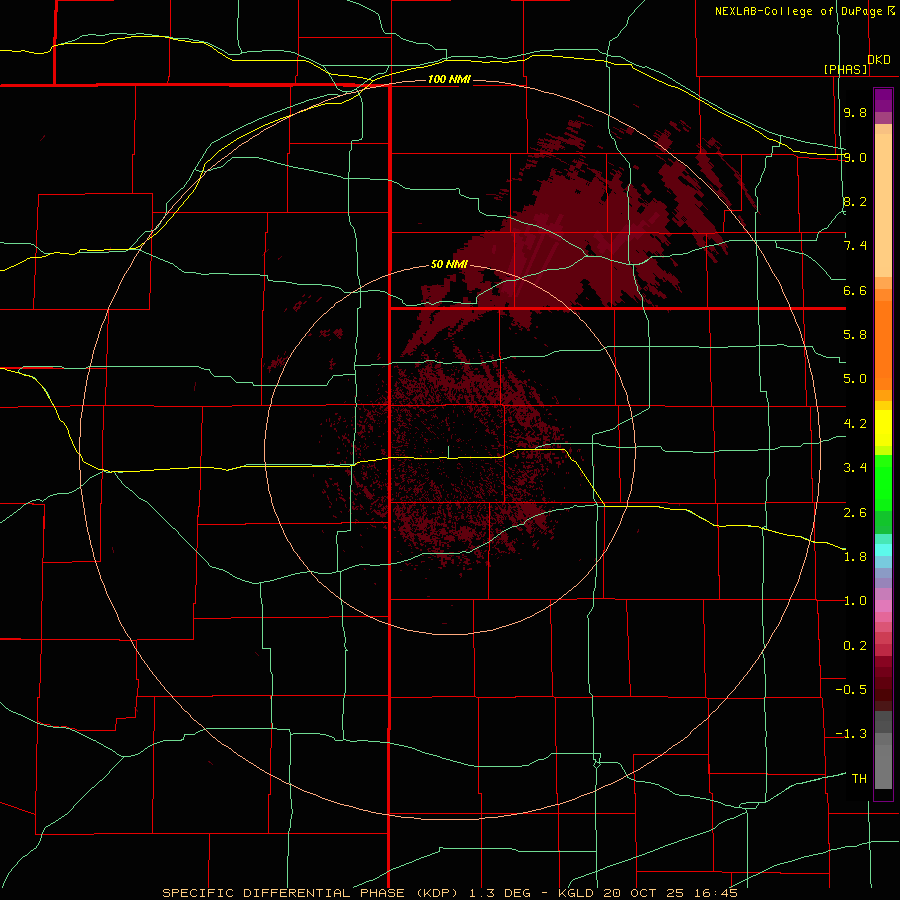This screenshot has width=900, height=900.
Task: Click the 6.6 scale value
Action: point(854,290)
